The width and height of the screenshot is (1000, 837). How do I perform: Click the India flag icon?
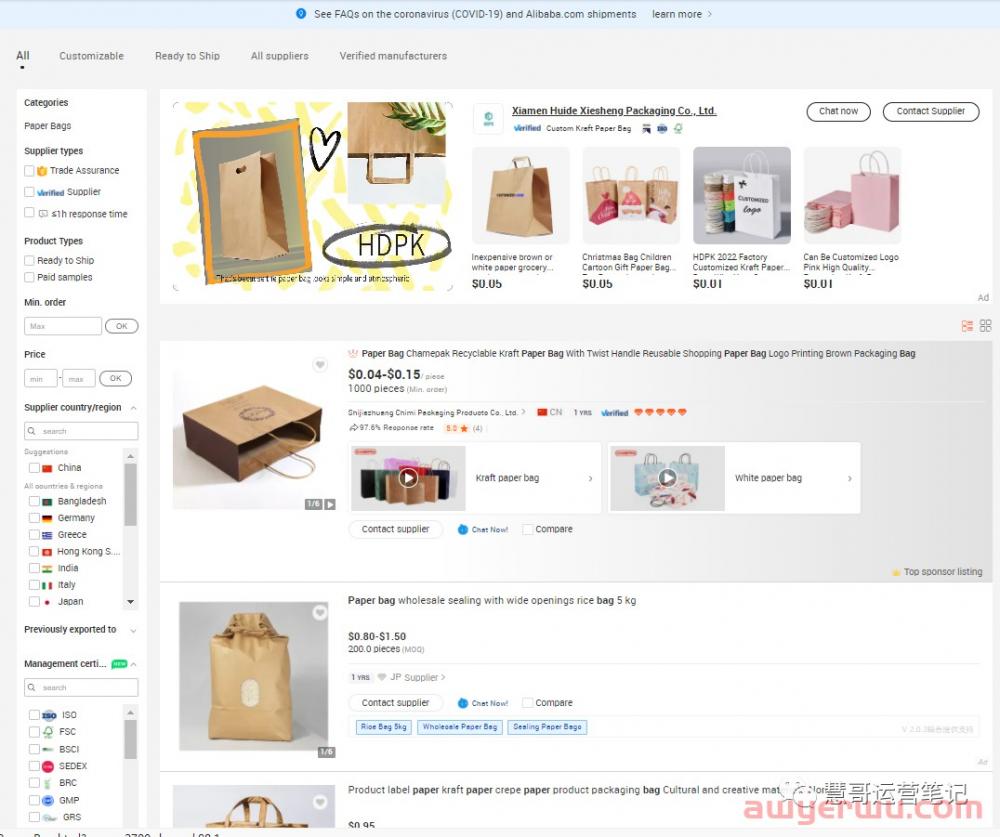point(47,568)
